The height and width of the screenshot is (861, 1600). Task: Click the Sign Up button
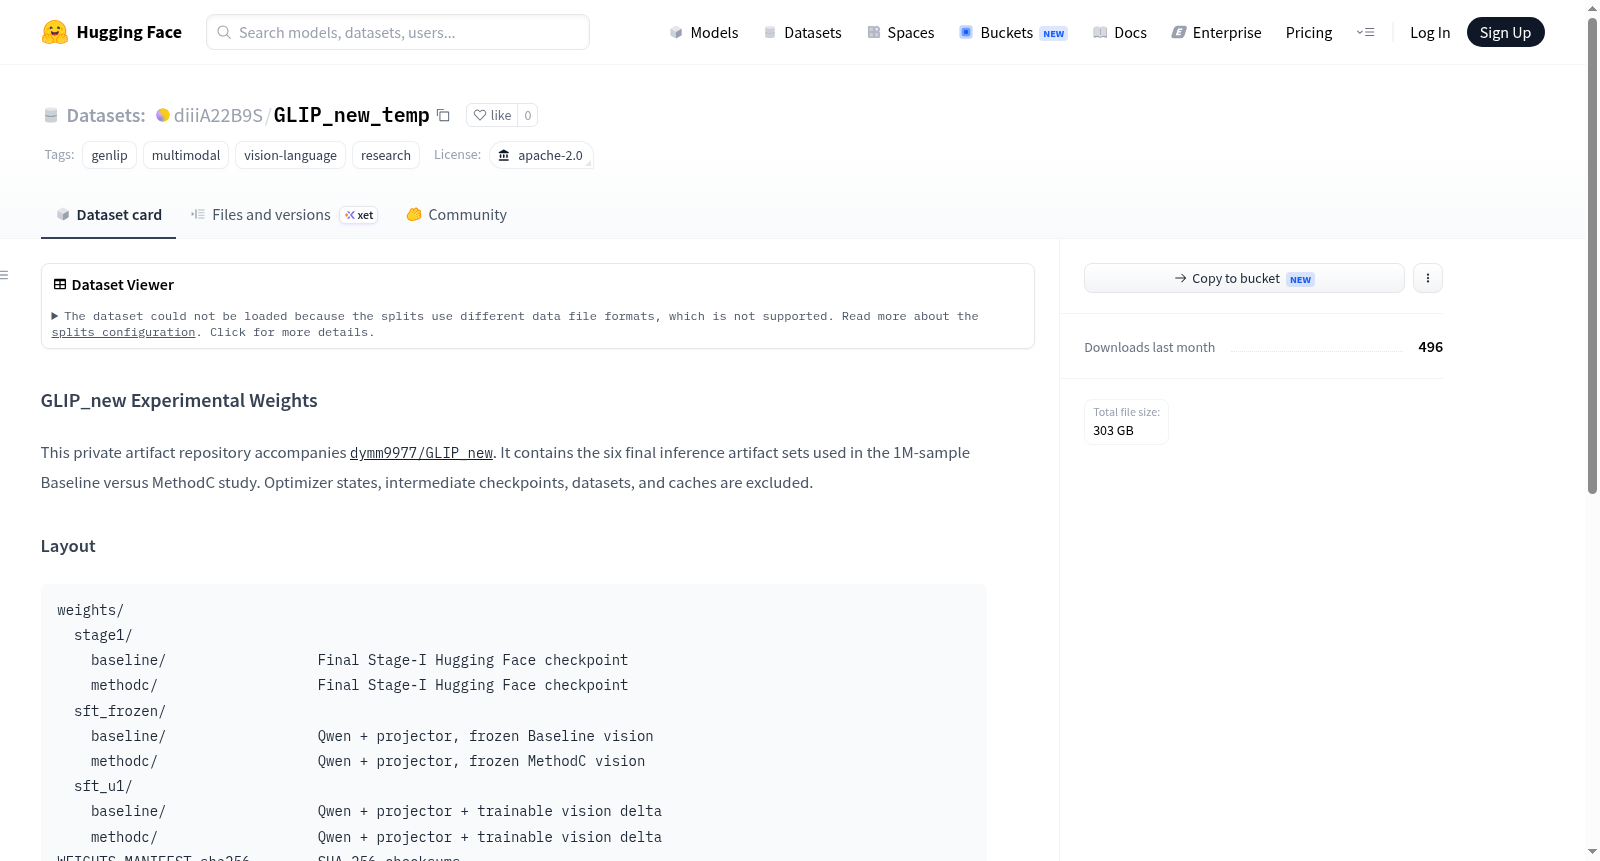pos(1505,32)
